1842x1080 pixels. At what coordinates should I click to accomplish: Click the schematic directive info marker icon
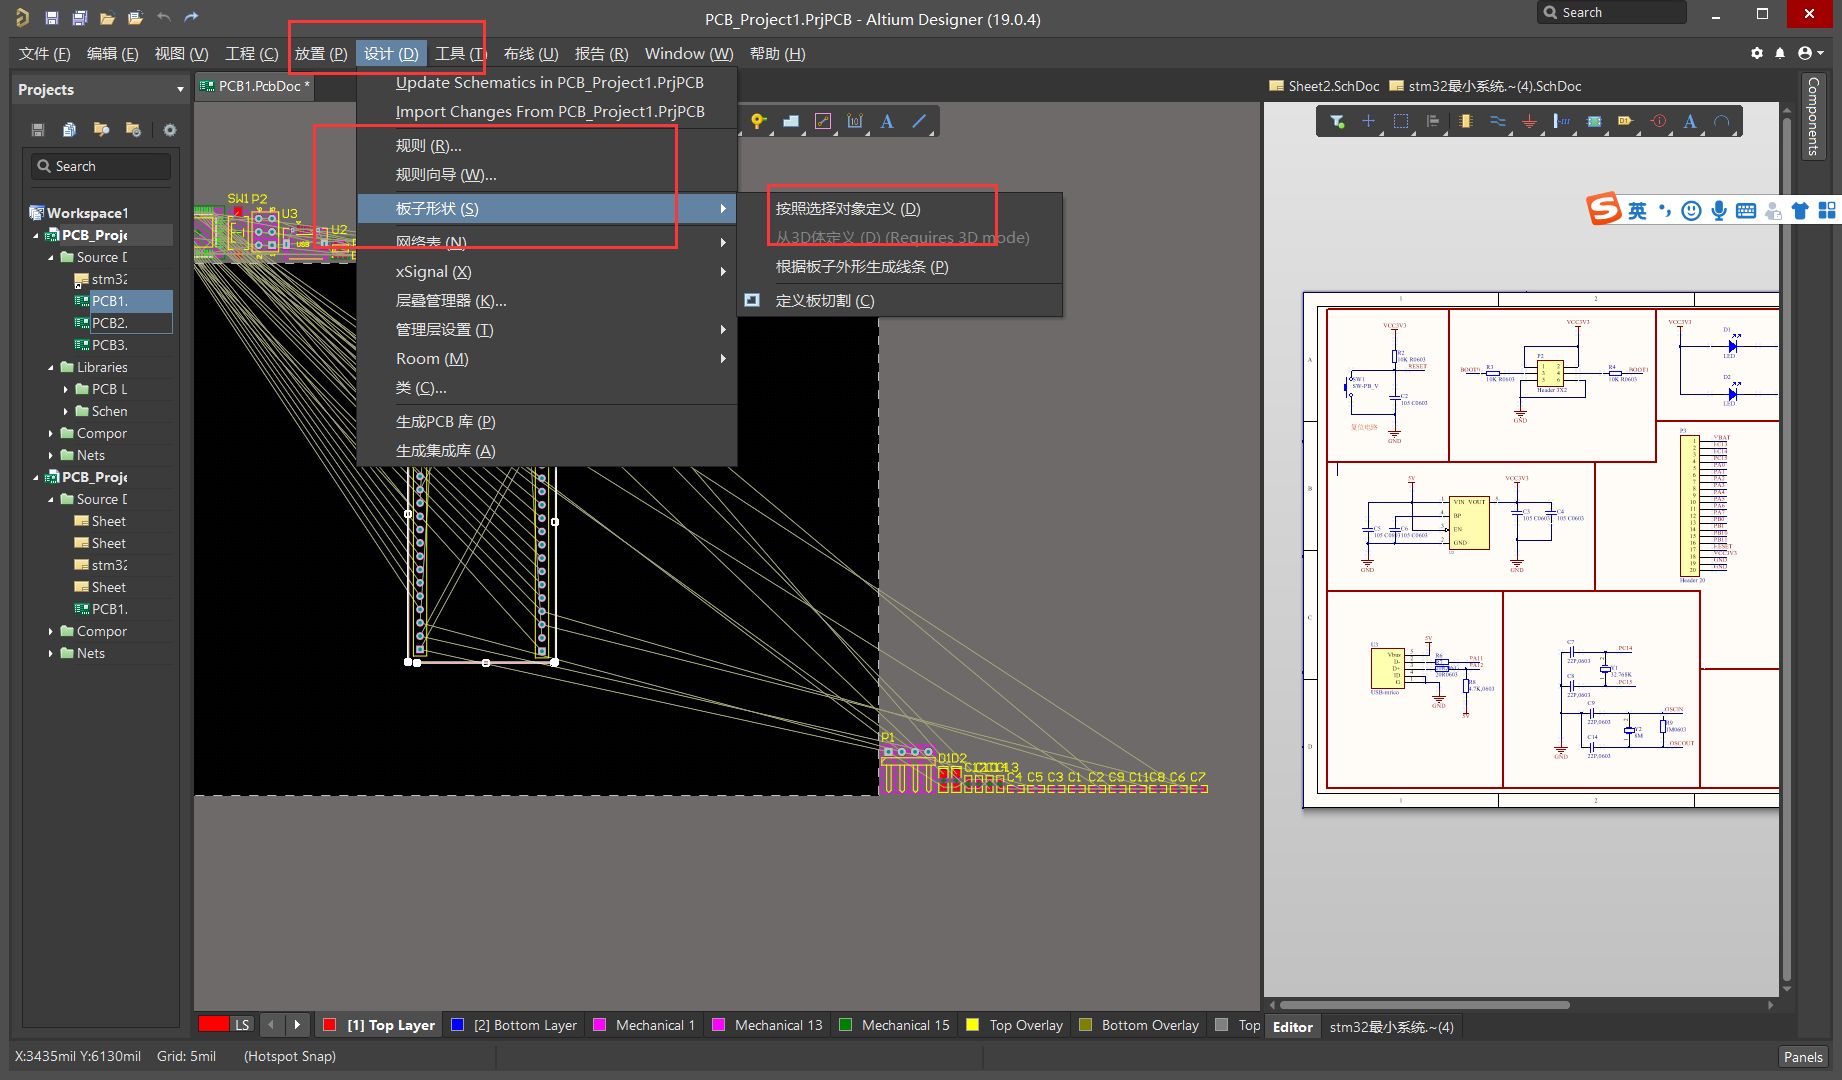click(x=1658, y=122)
